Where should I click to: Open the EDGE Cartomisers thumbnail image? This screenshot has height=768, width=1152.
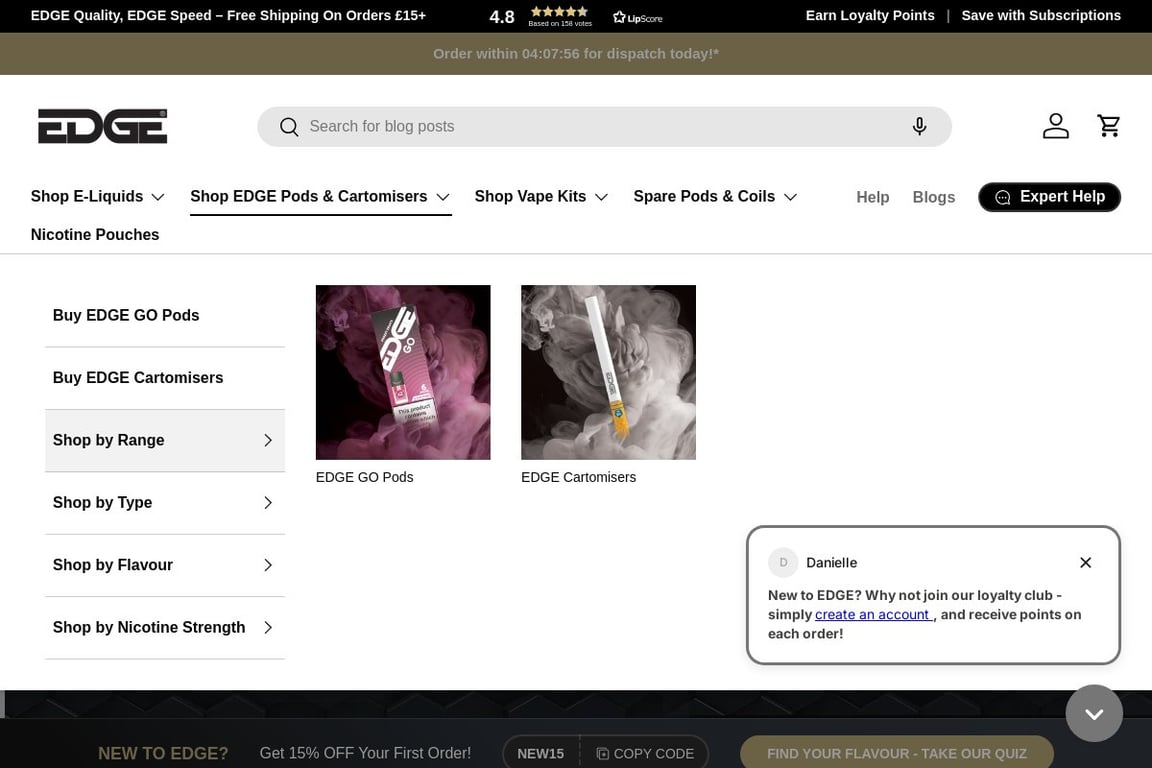pos(608,373)
